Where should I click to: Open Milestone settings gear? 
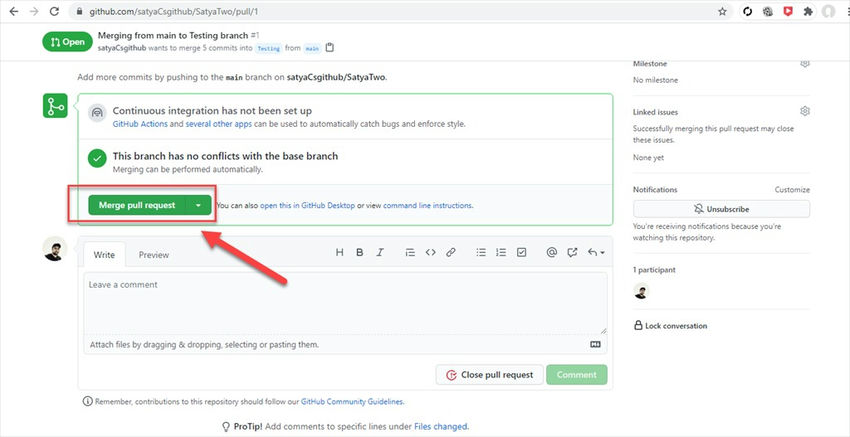805,63
